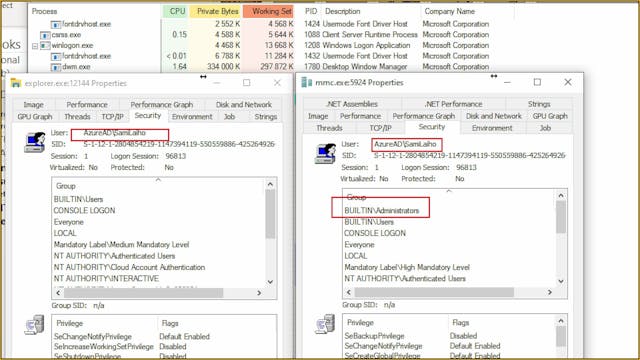
Task: Click the privilege server icon in mmc.exe Properties
Action: pyautogui.click(x=325, y=324)
